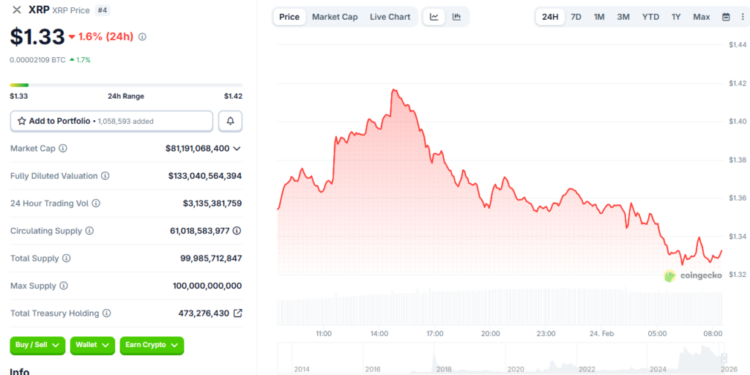Click the $133,040,564,394 valuation value
The height and width of the screenshot is (375, 750).
205,176
